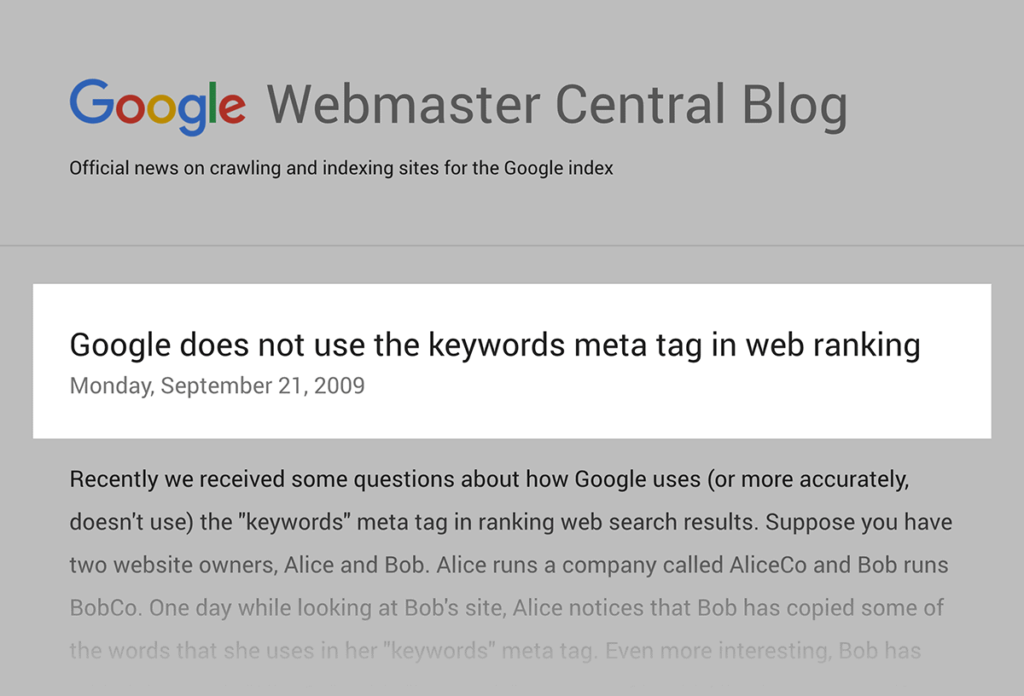Open the Webmaster Central Blog header title
1024x696 pixels.
557,105
